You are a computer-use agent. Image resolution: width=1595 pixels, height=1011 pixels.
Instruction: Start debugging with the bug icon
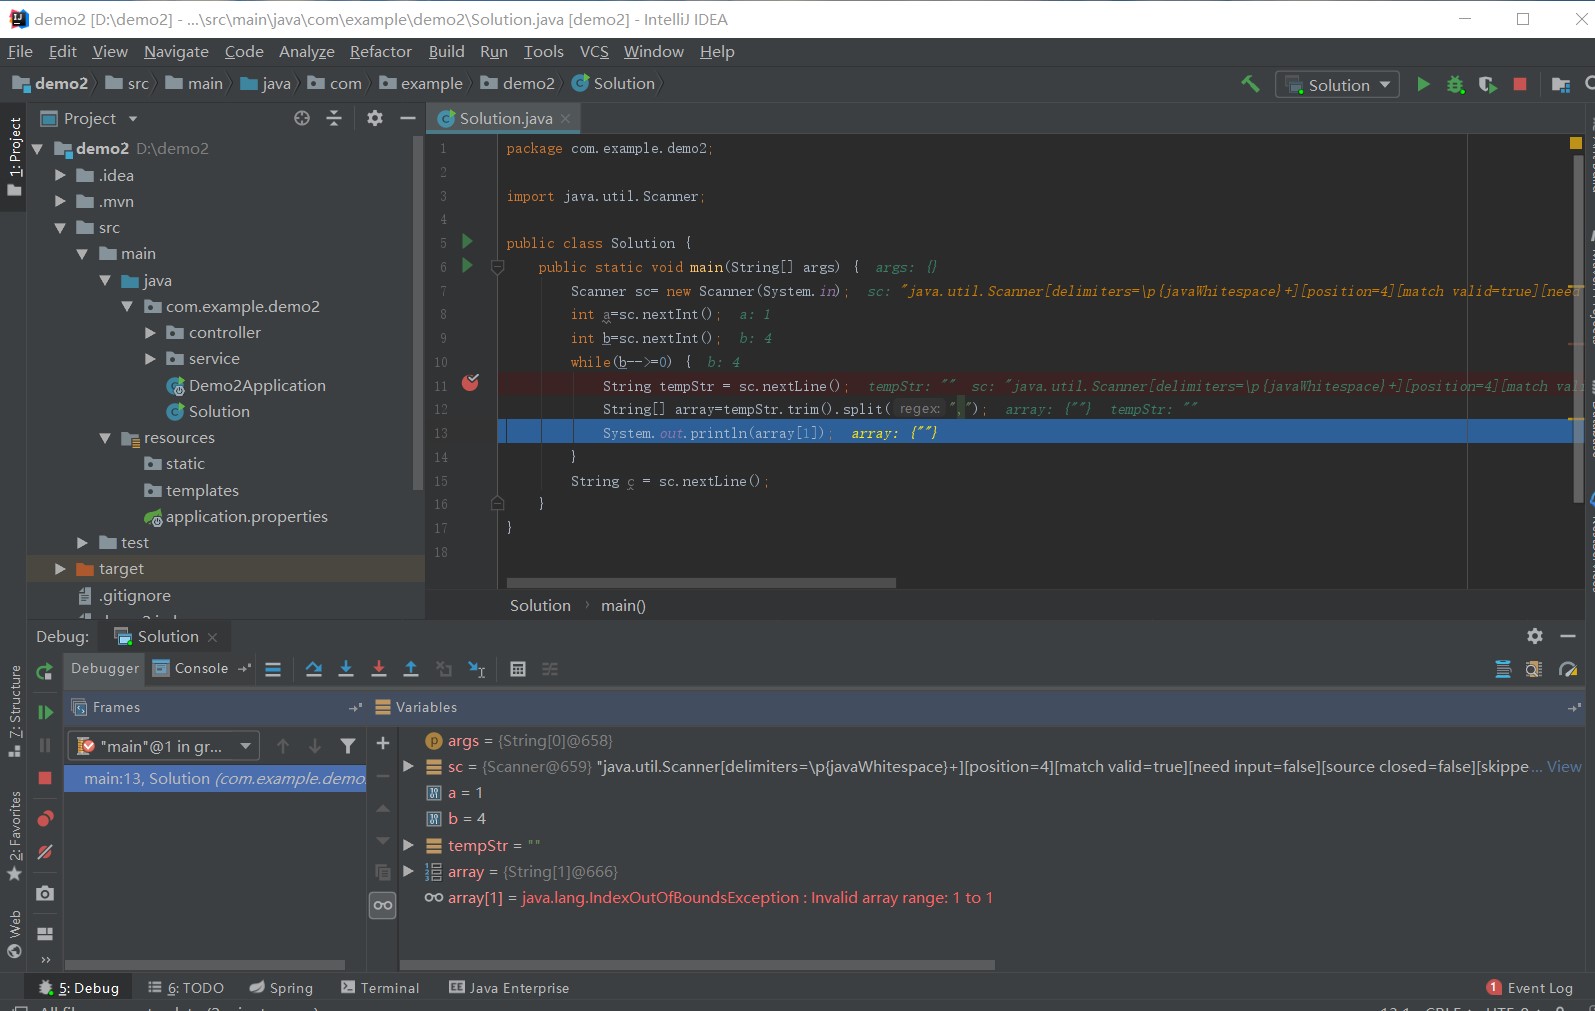point(1455,85)
